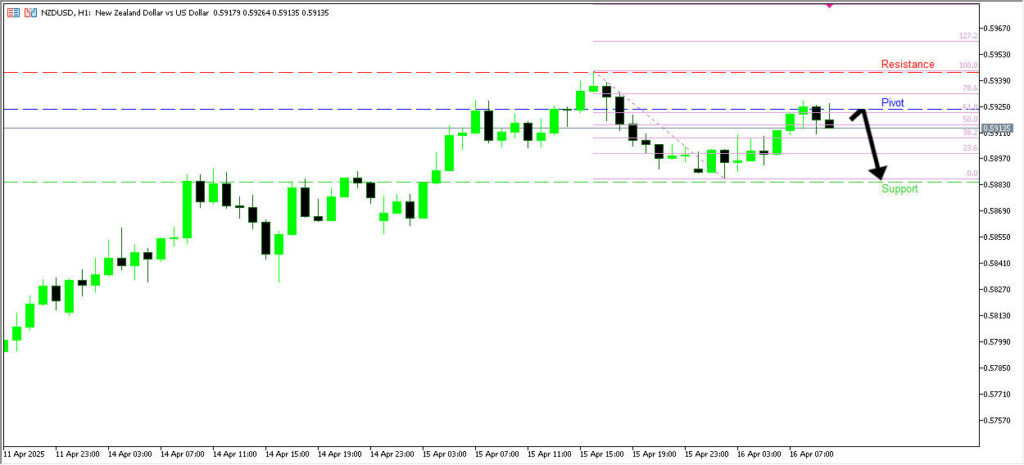Click the Fibonacci 127.2 level label
Viewport: 1024px width, 465px height.
pos(967,36)
